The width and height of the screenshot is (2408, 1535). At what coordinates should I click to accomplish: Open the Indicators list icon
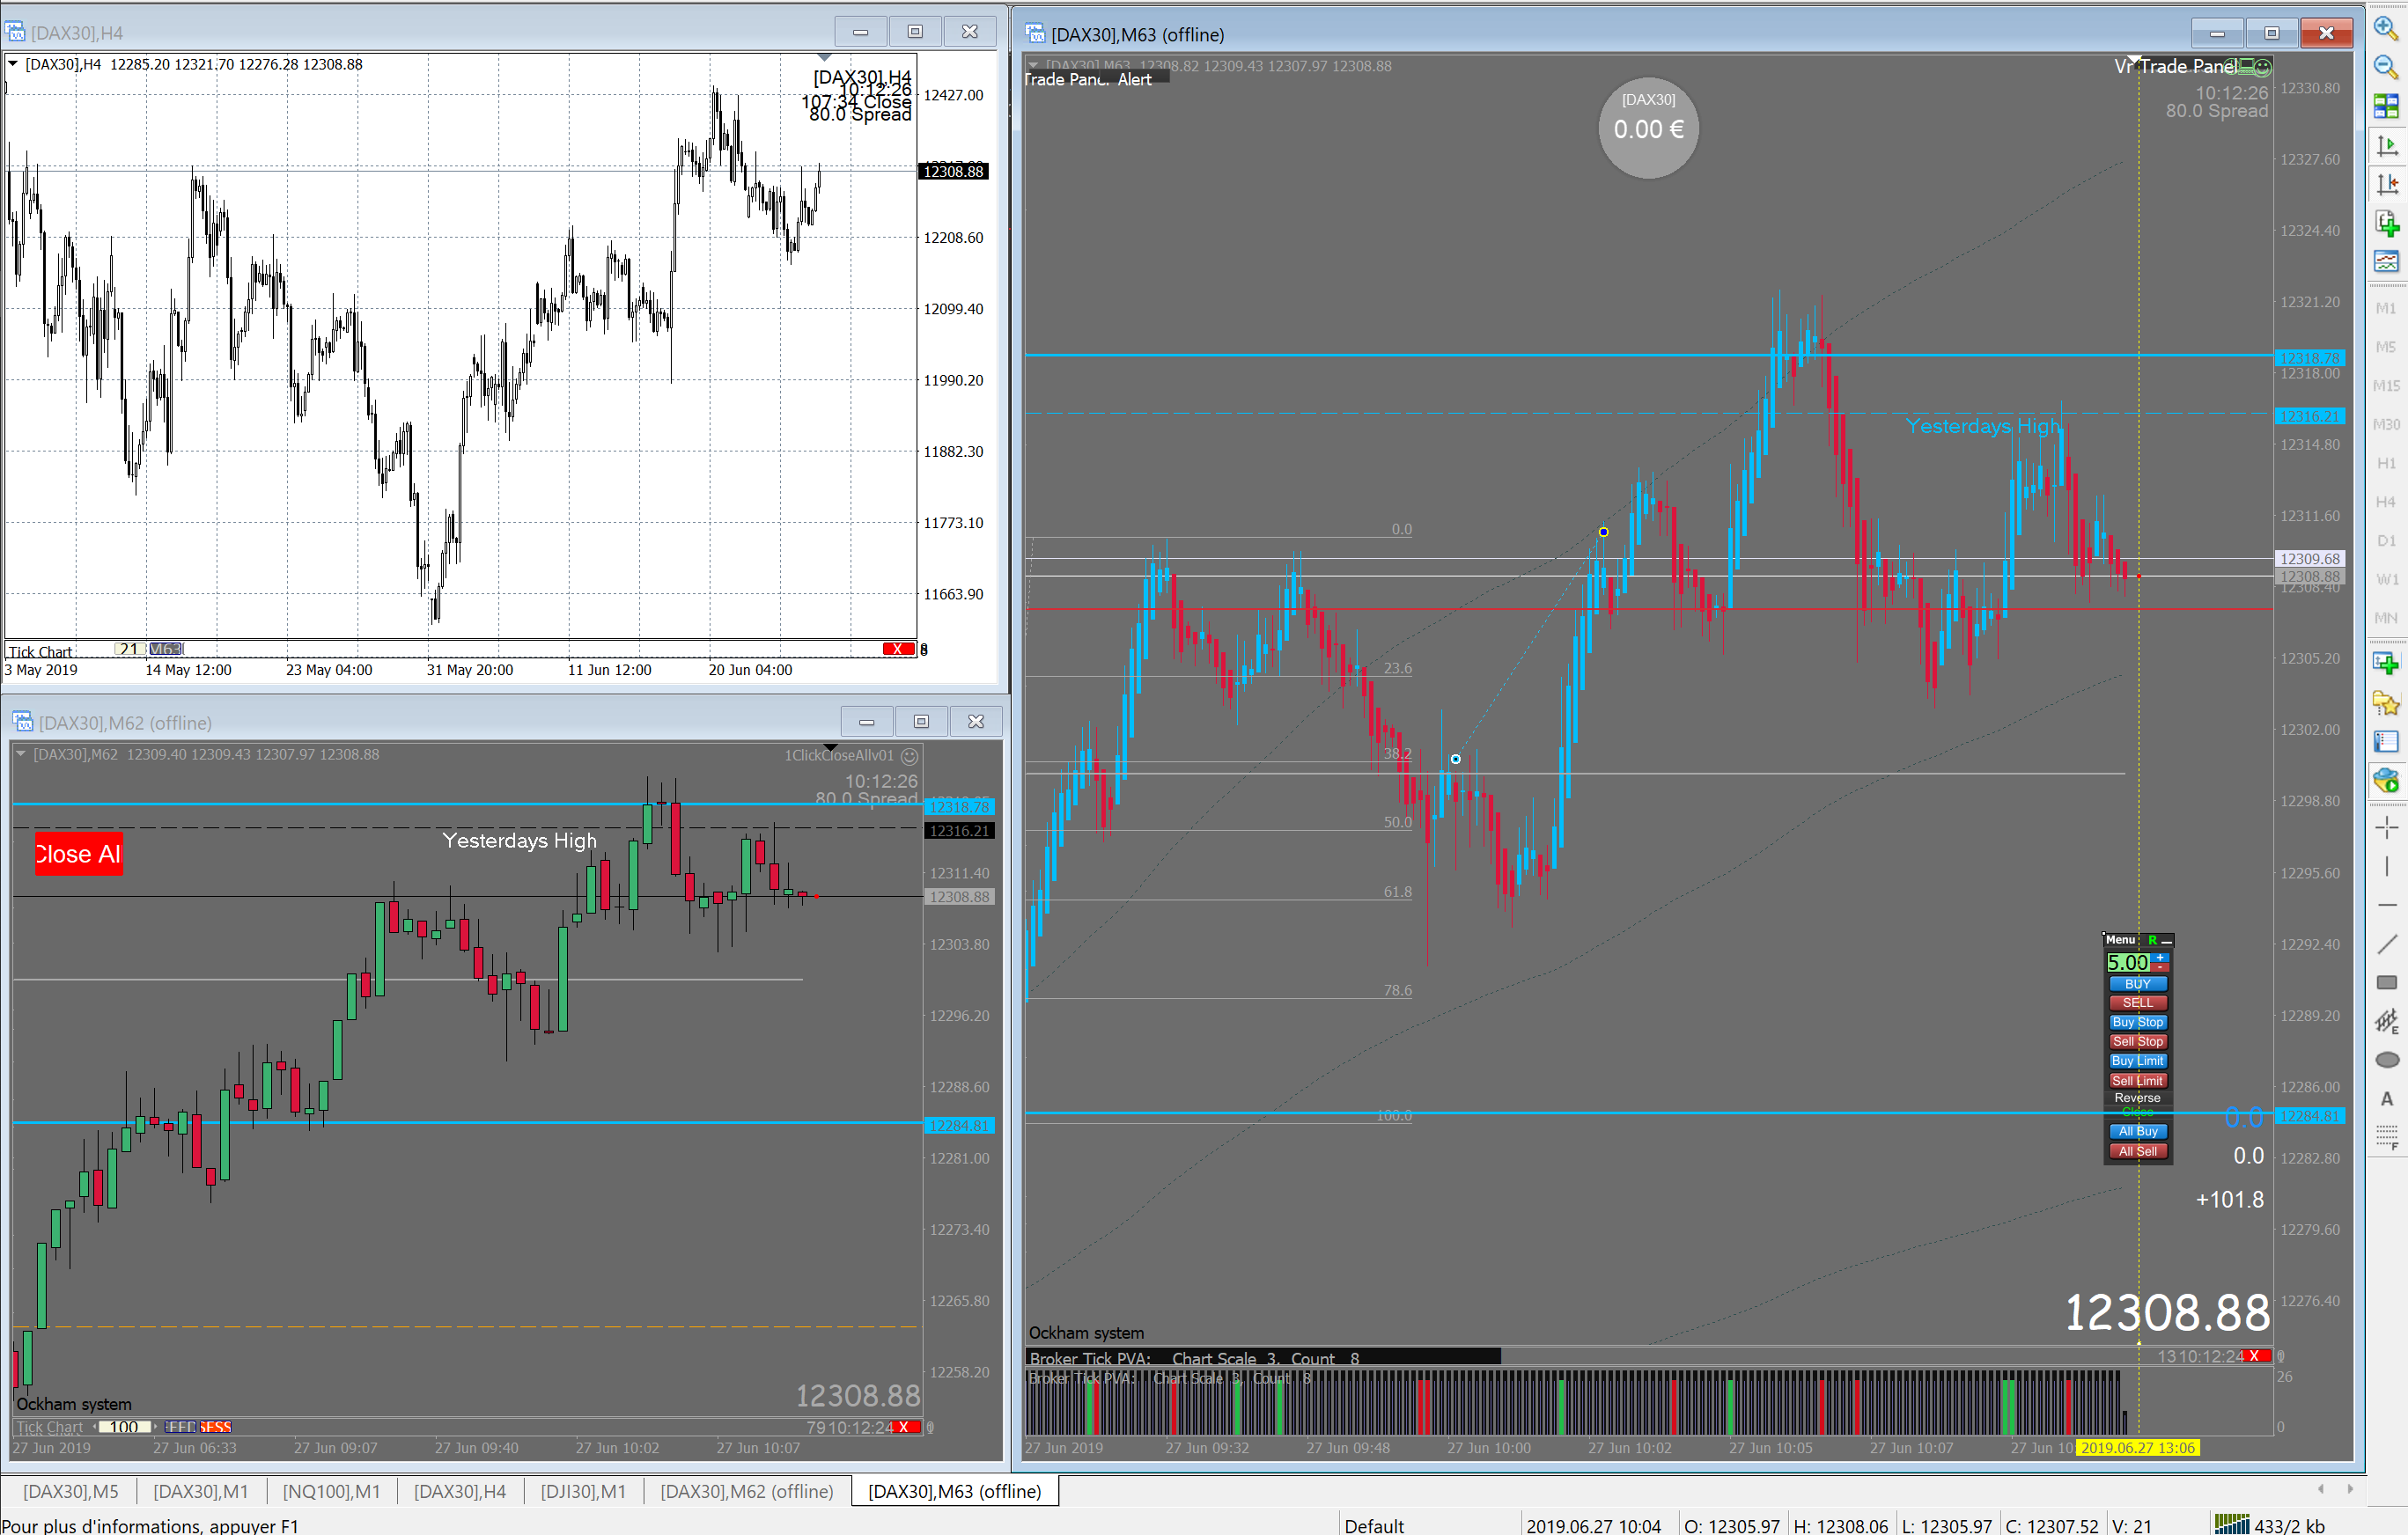(2386, 222)
